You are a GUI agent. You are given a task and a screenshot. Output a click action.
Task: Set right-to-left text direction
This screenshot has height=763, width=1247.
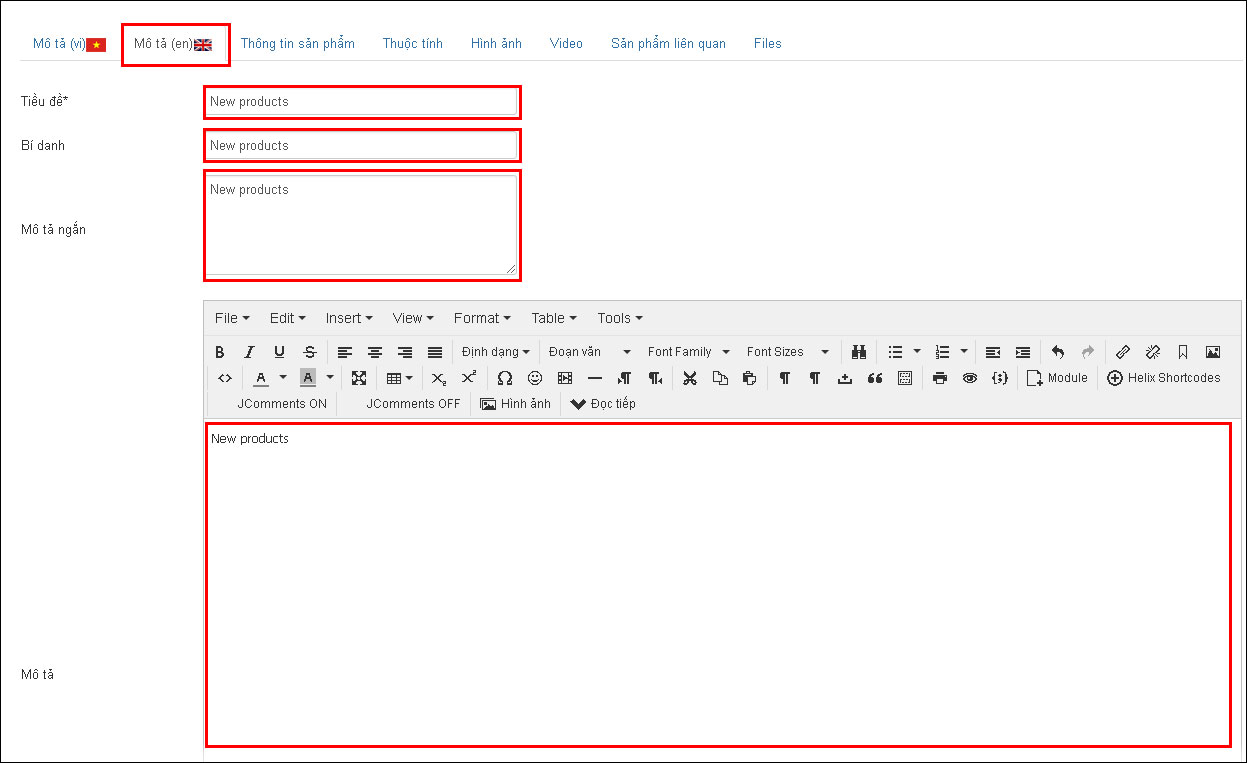[x=655, y=378]
